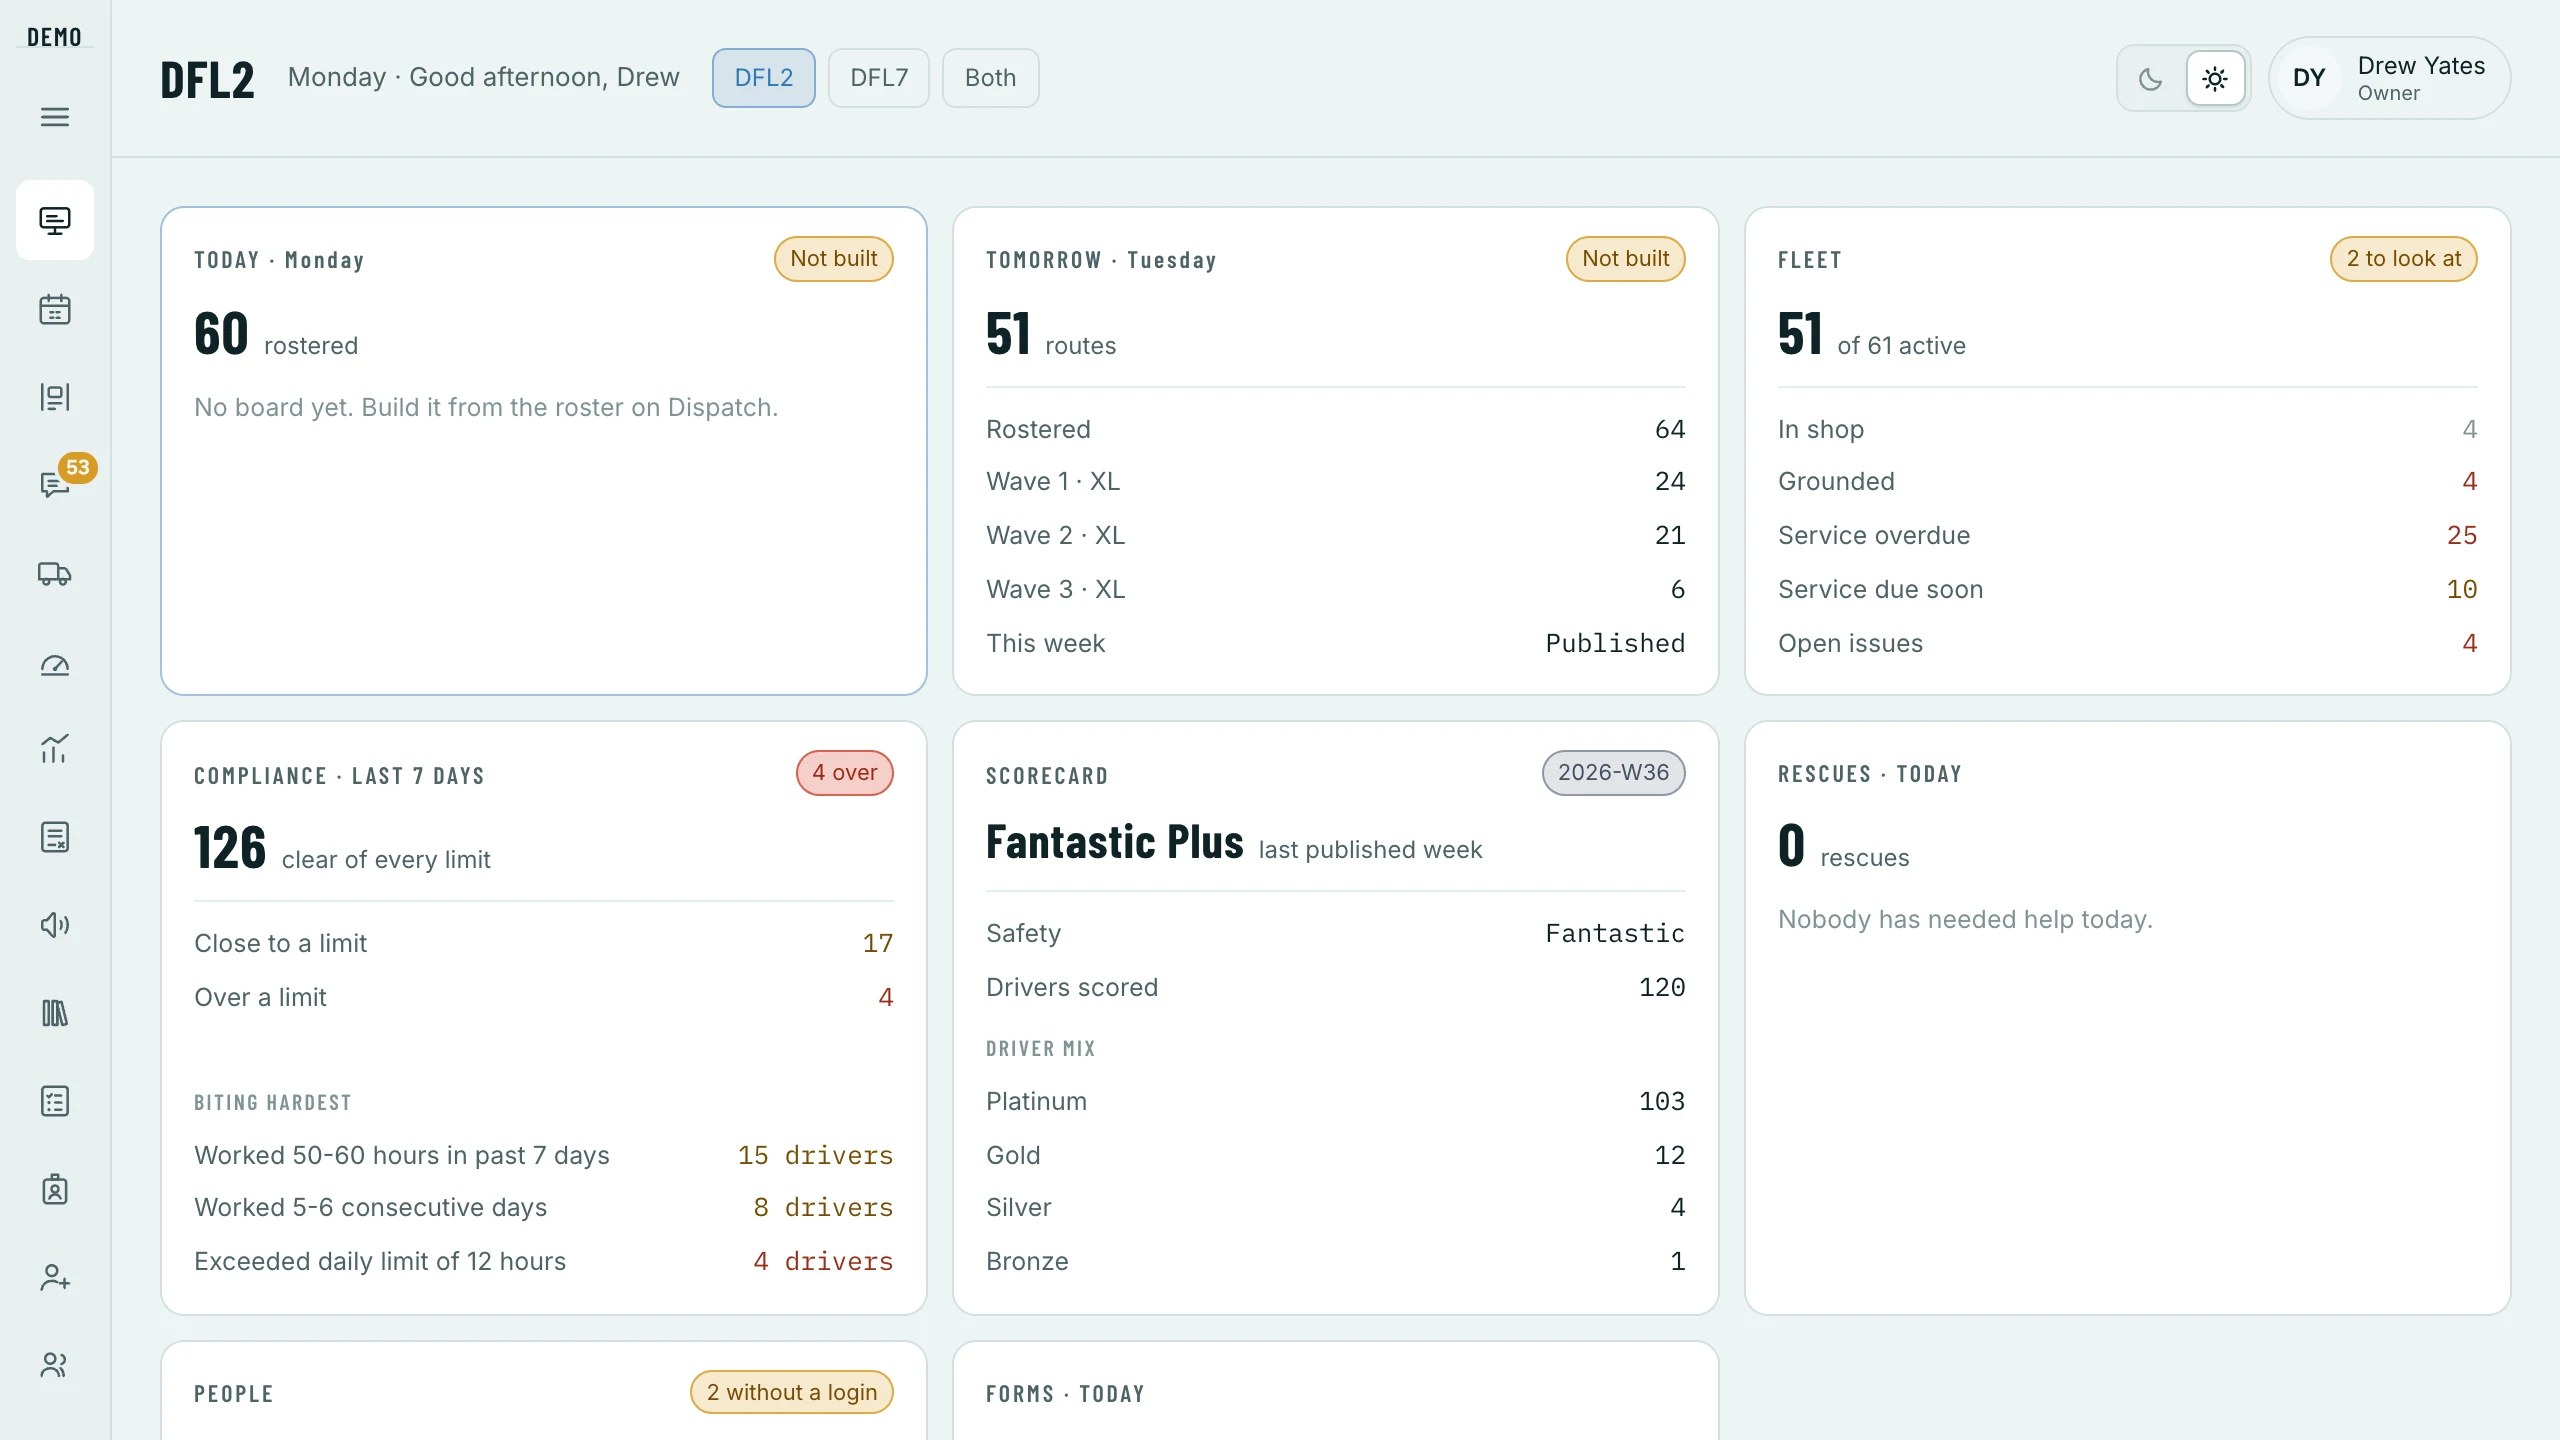Click the Over a limit row
2560x1440 pixels.
click(544, 997)
